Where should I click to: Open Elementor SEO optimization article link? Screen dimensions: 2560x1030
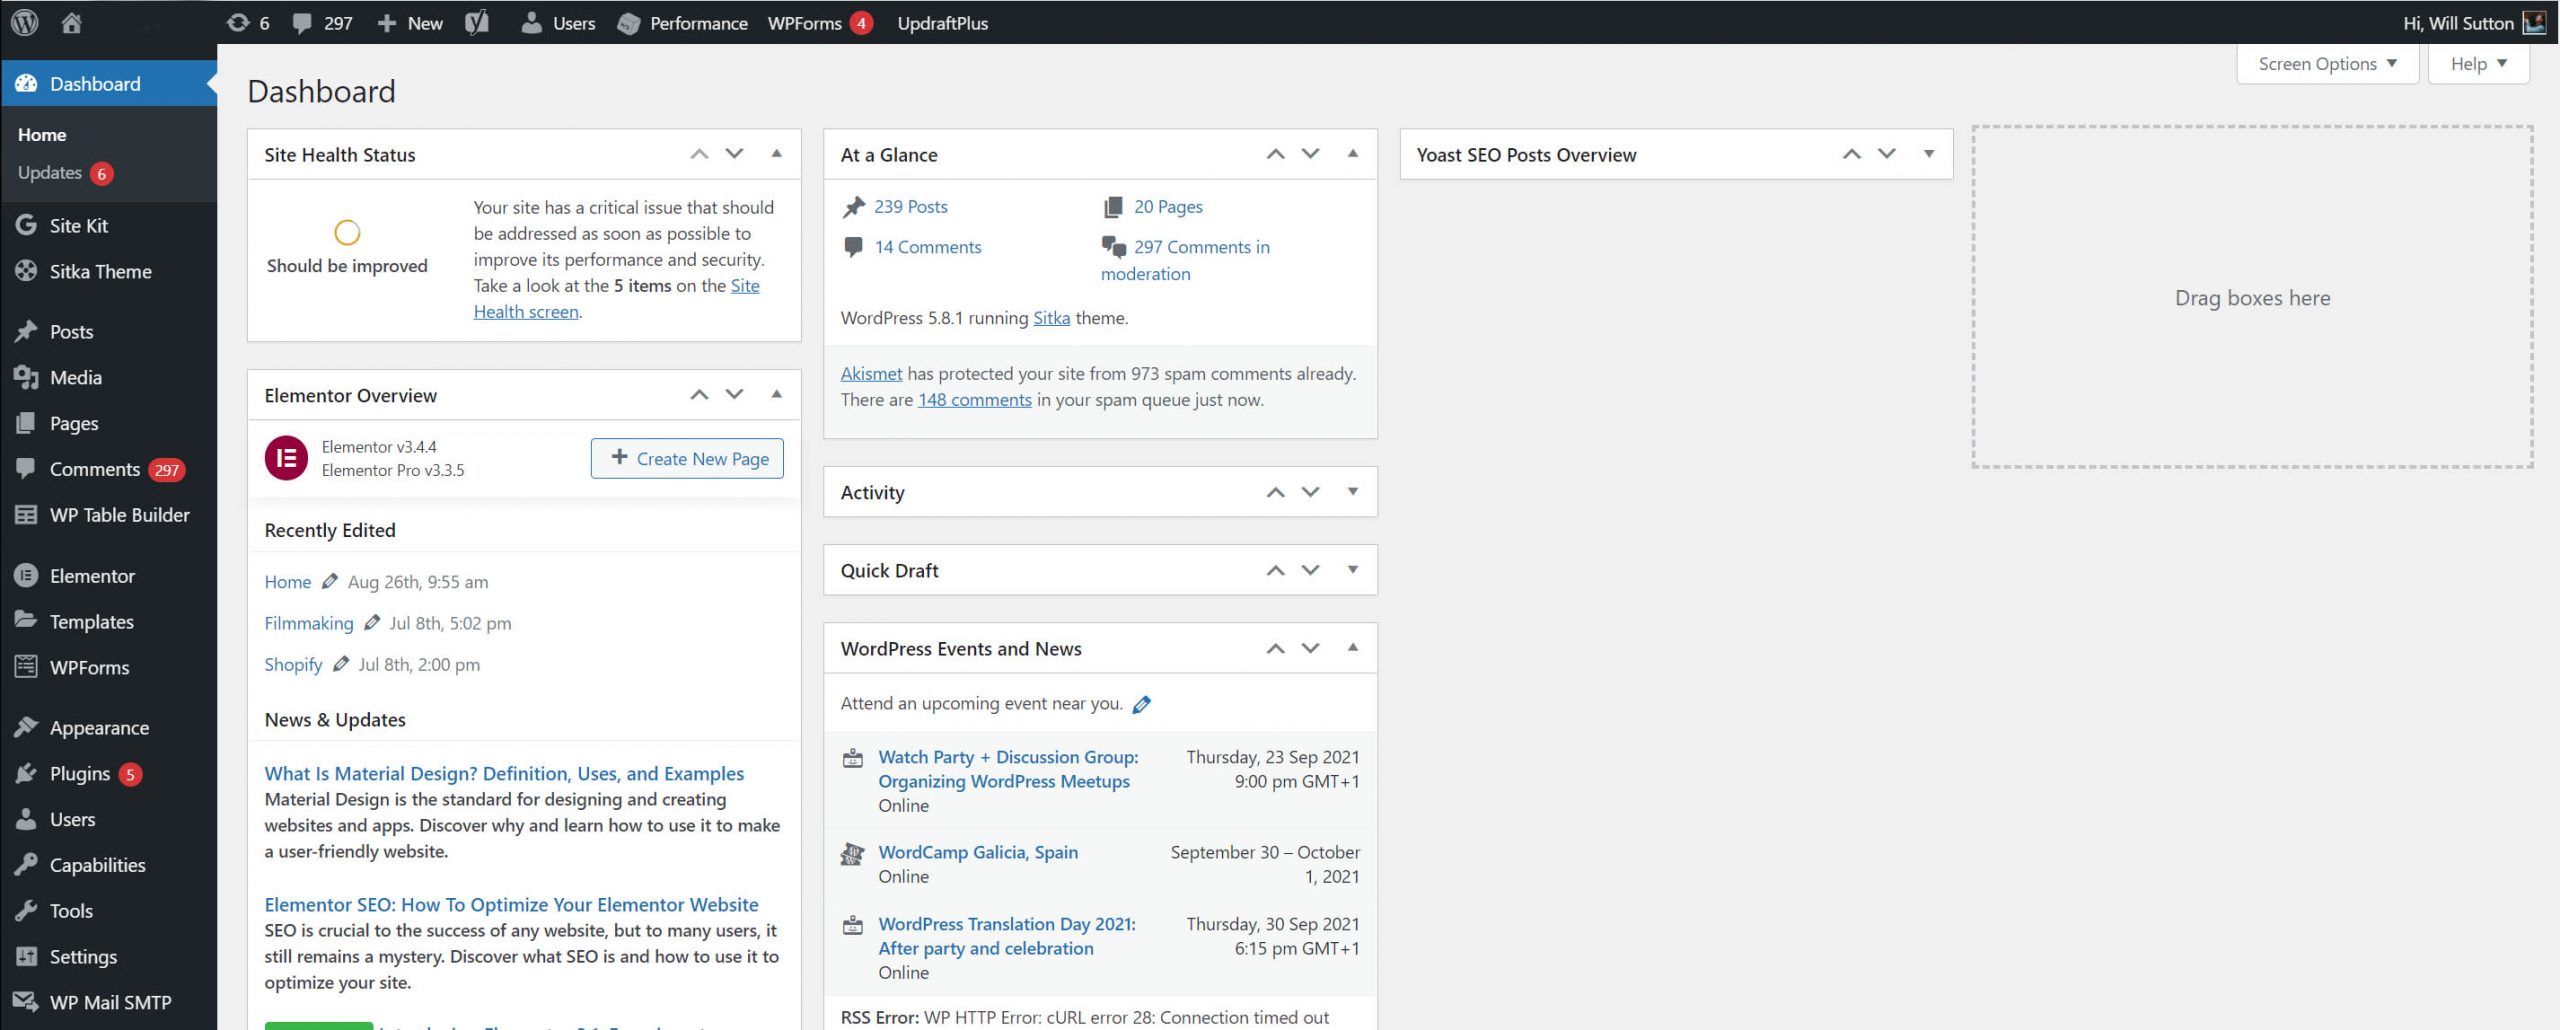[511, 904]
